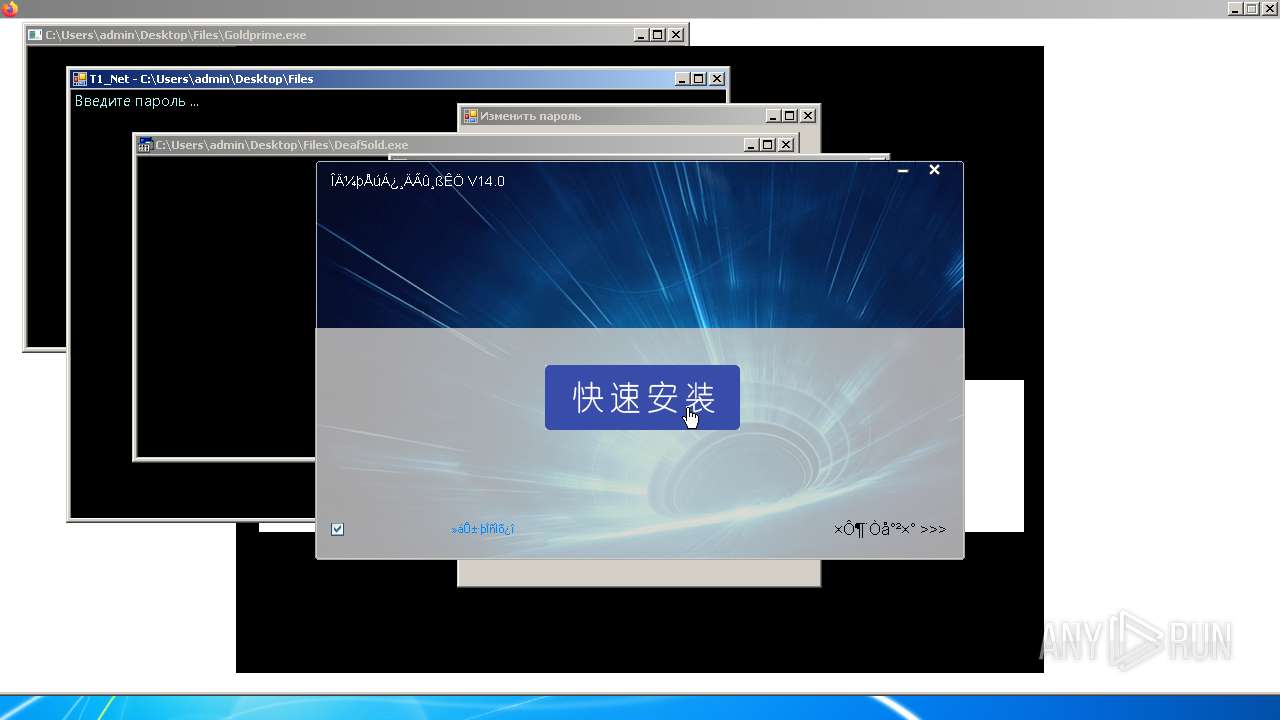The width and height of the screenshot is (1280, 720).
Task: Click the Goldprime.exe window system icon
Action: pos(35,35)
